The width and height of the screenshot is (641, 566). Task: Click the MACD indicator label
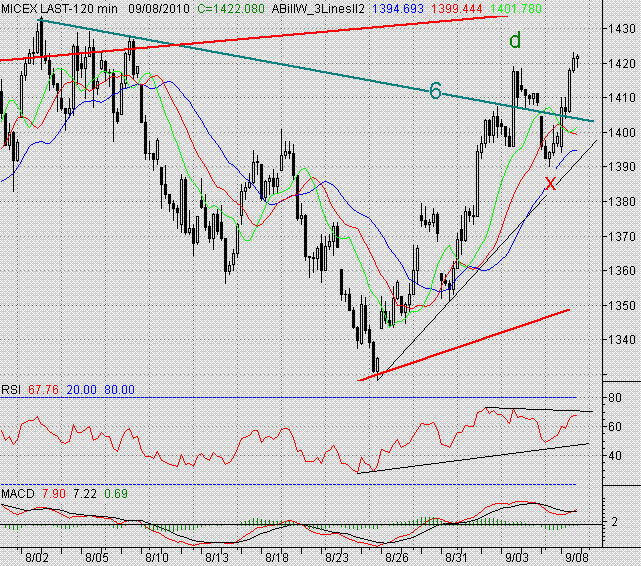(18, 494)
